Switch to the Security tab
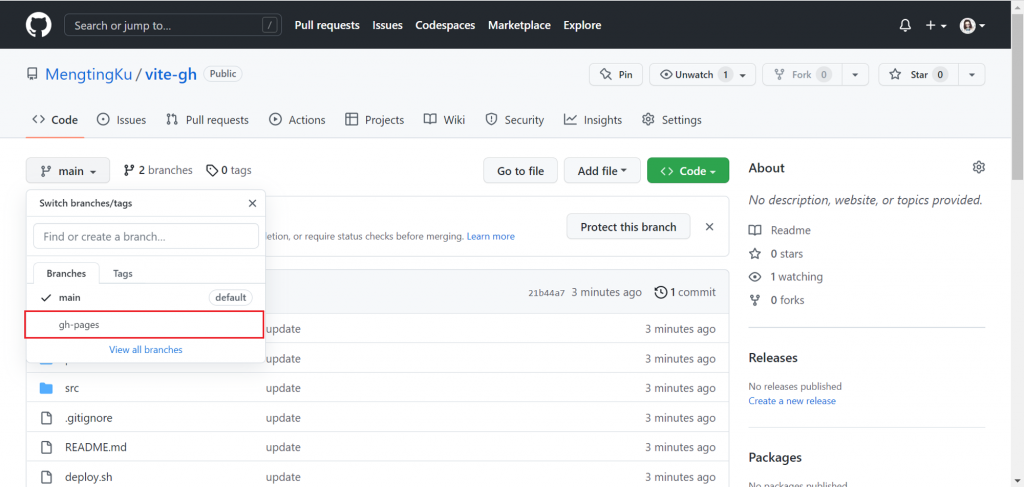Viewport: 1024px width, 487px height. click(515, 120)
